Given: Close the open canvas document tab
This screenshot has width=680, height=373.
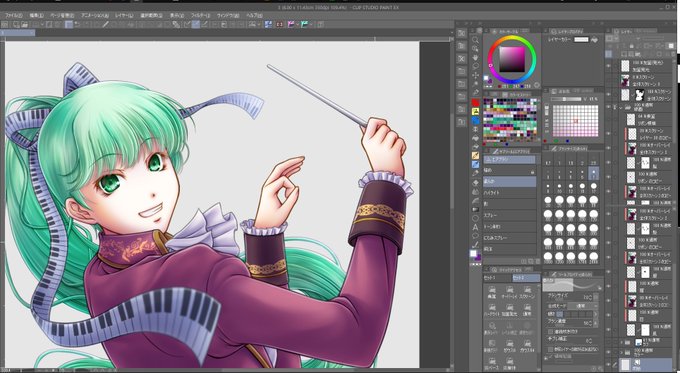Looking at the screenshot, I should (x=33, y=33).
